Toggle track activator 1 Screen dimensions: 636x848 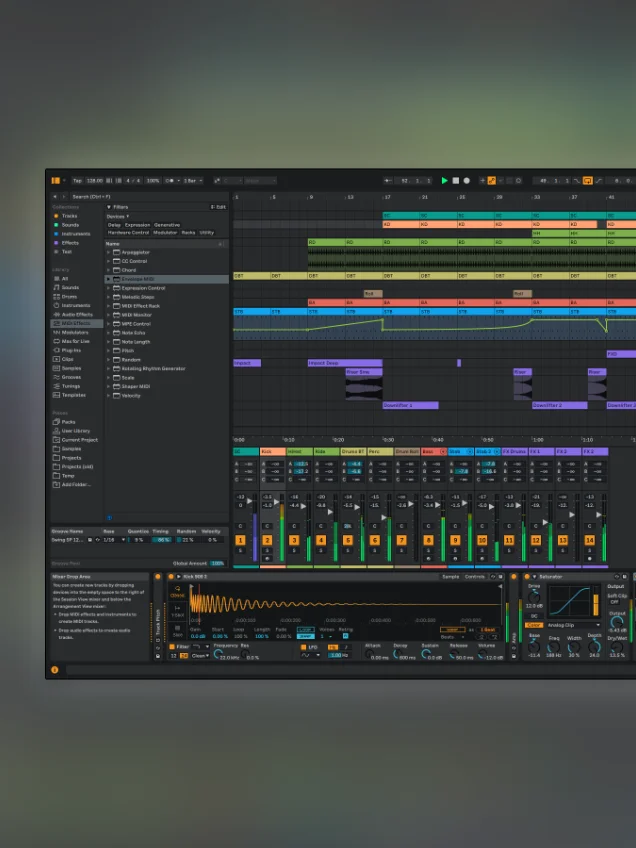[240, 540]
